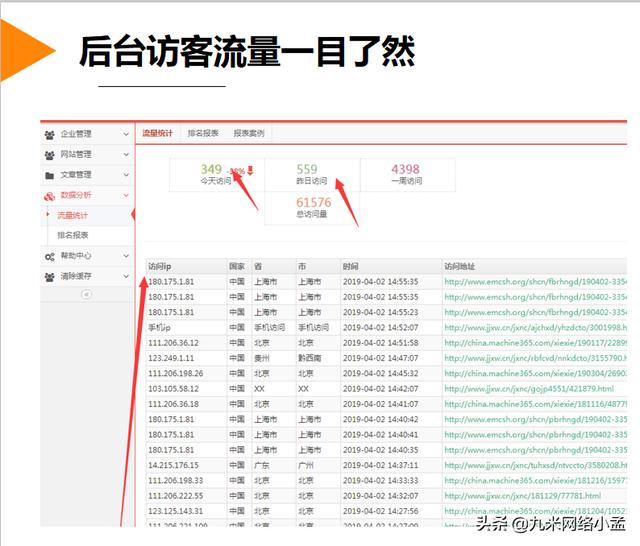The width and height of the screenshot is (640, 546).
Task: Expand the 清除缓存 menu chevron
Action: (126, 276)
